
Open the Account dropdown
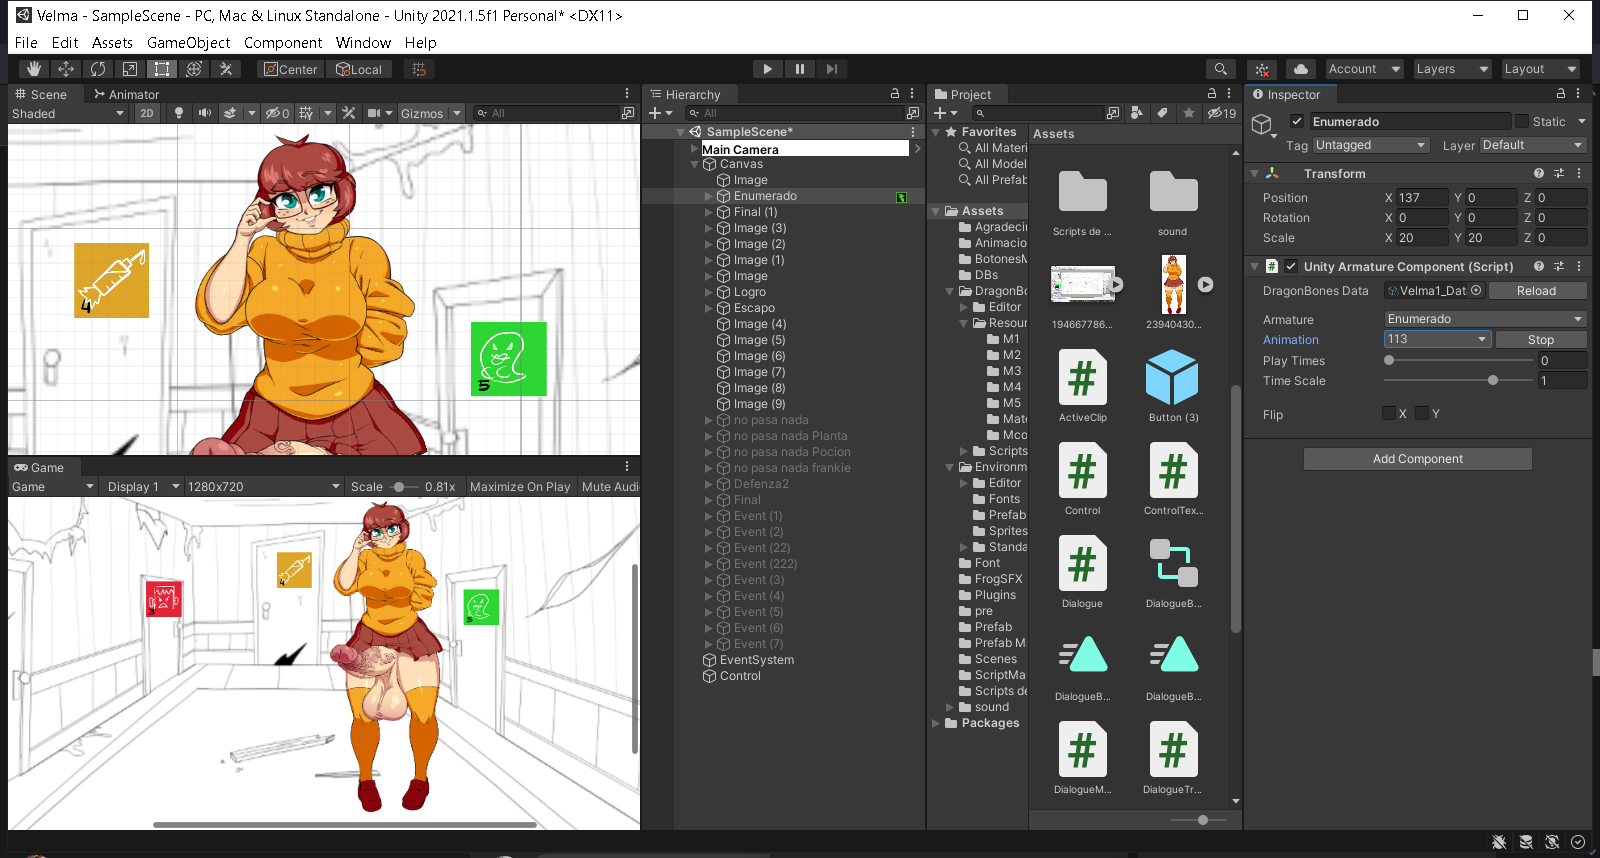coord(1364,69)
